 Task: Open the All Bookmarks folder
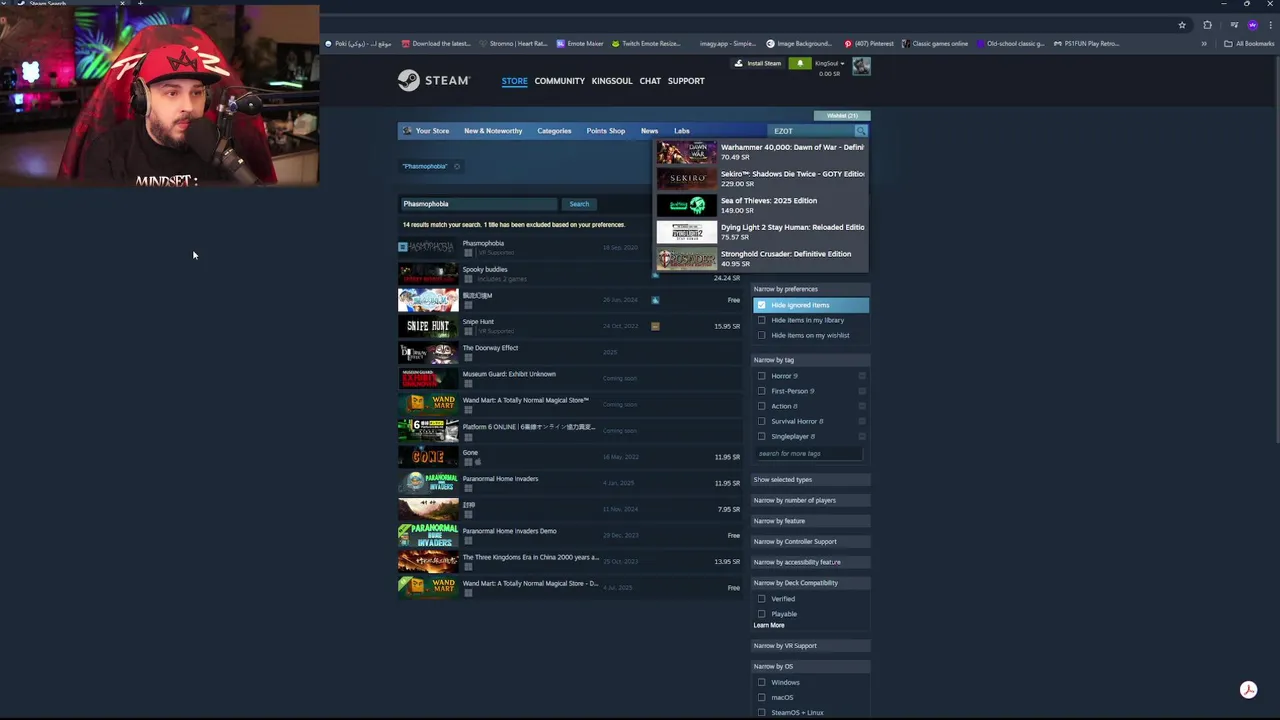[1249, 44]
